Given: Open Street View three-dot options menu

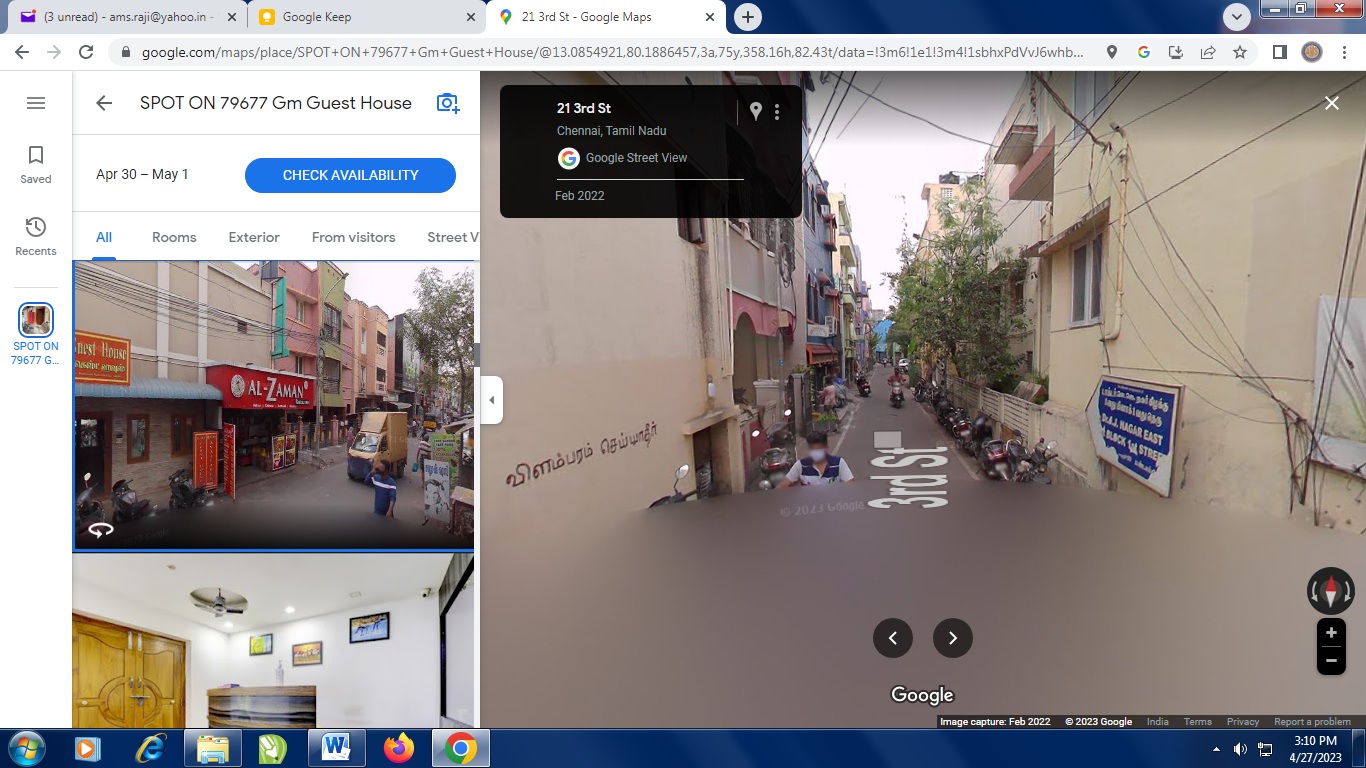Looking at the screenshot, I should 777,112.
